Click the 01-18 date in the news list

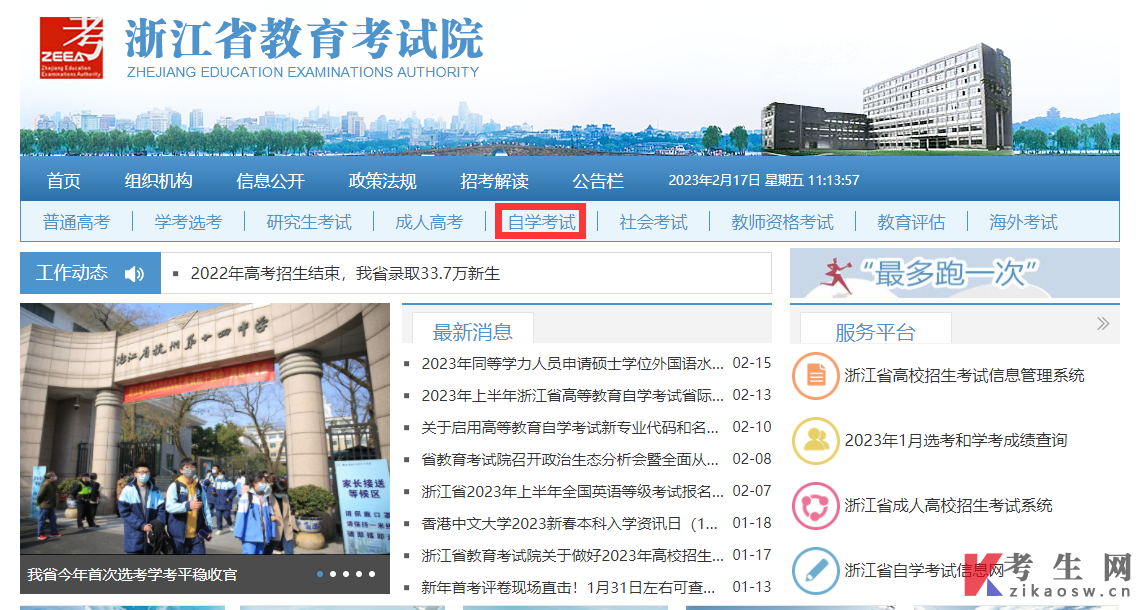click(751, 524)
